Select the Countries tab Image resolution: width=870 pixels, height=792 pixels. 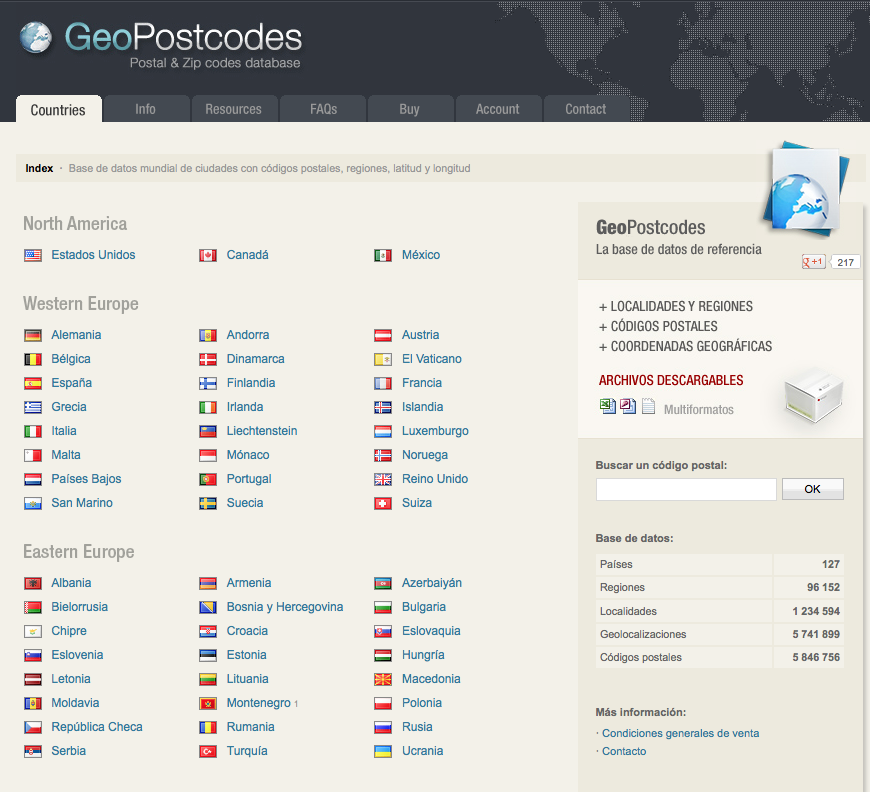[x=58, y=109]
